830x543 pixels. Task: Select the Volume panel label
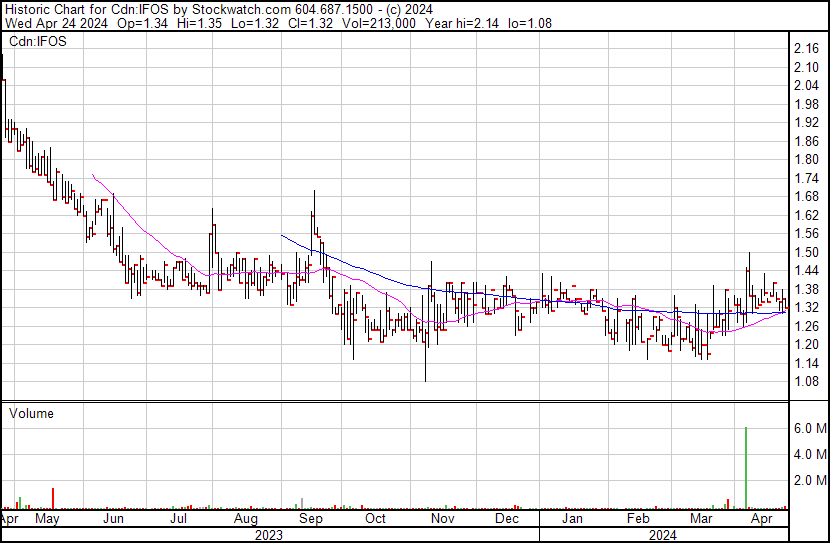(31, 413)
